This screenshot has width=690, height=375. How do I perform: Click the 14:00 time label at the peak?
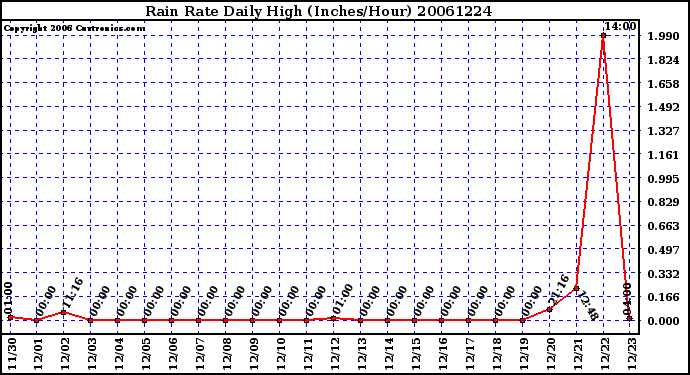620,26
